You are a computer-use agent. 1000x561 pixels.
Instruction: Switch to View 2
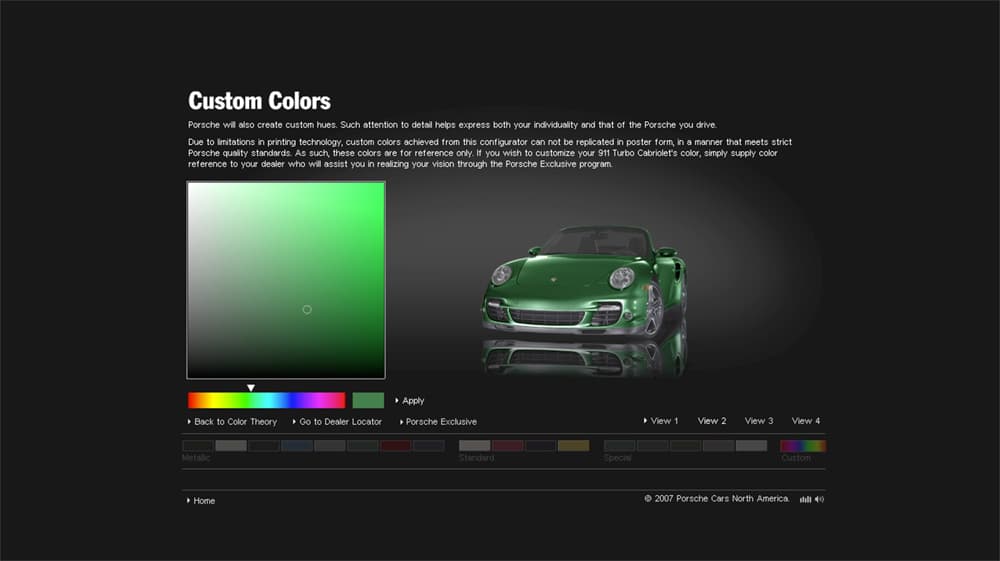(712, 421)
